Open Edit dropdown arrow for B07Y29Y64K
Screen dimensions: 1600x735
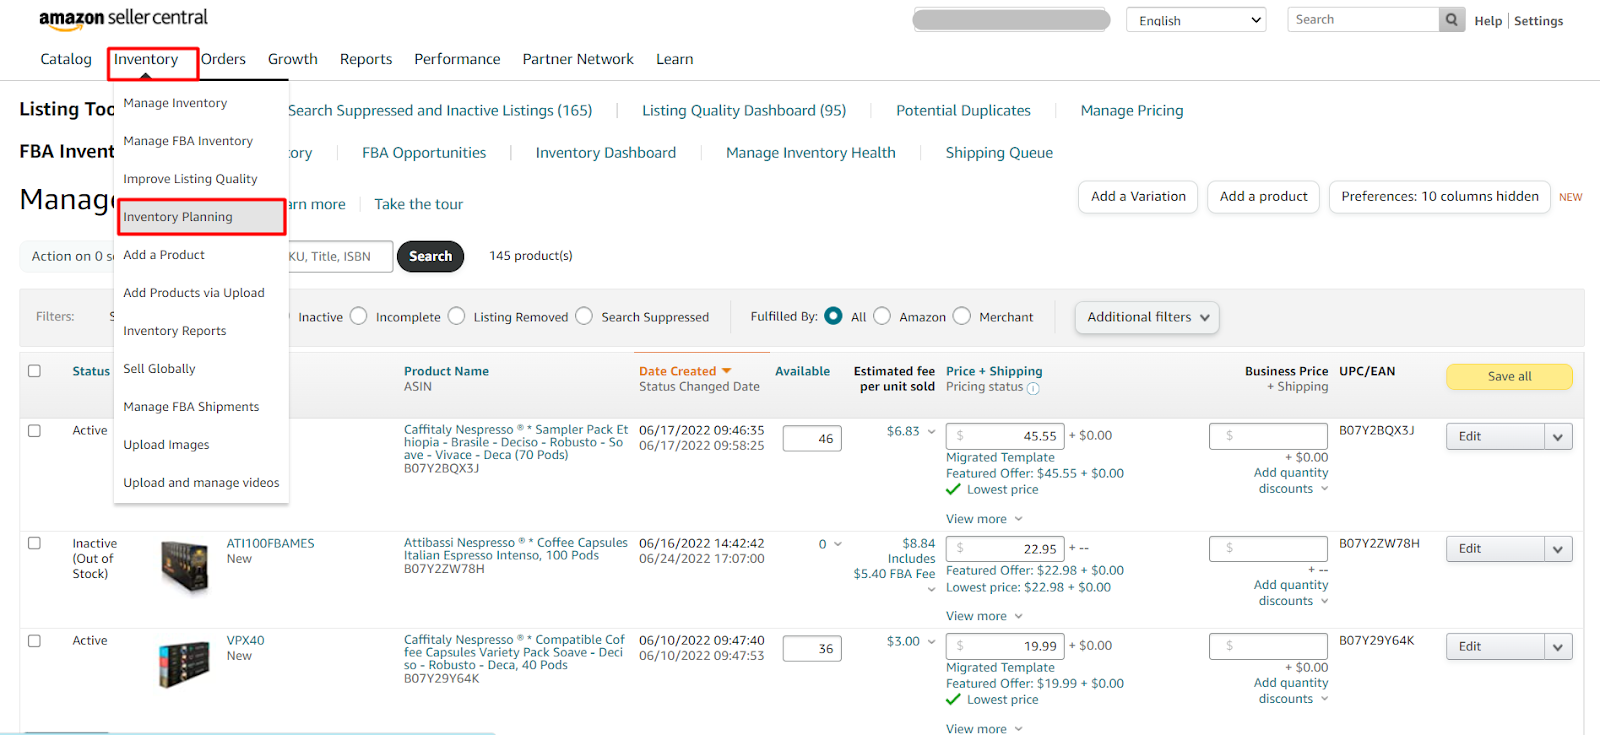click(x=1558, y=647)
